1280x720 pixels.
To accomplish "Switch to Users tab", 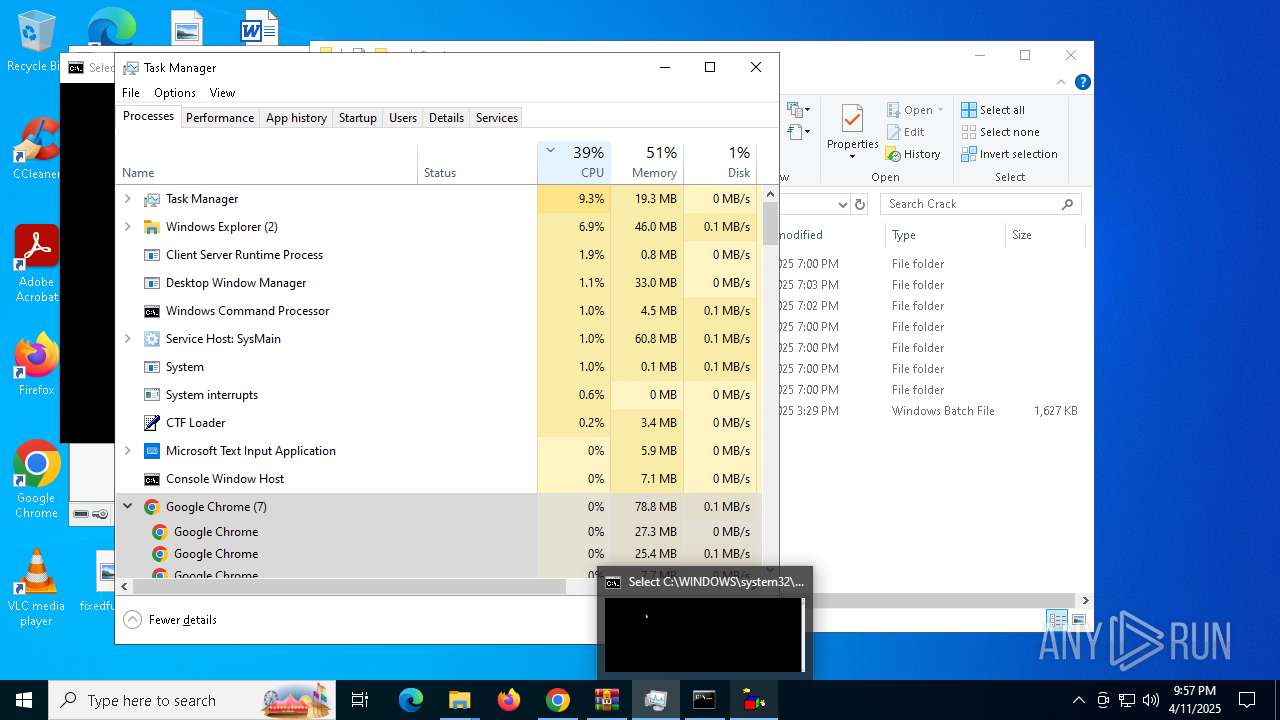I will 403,118.
